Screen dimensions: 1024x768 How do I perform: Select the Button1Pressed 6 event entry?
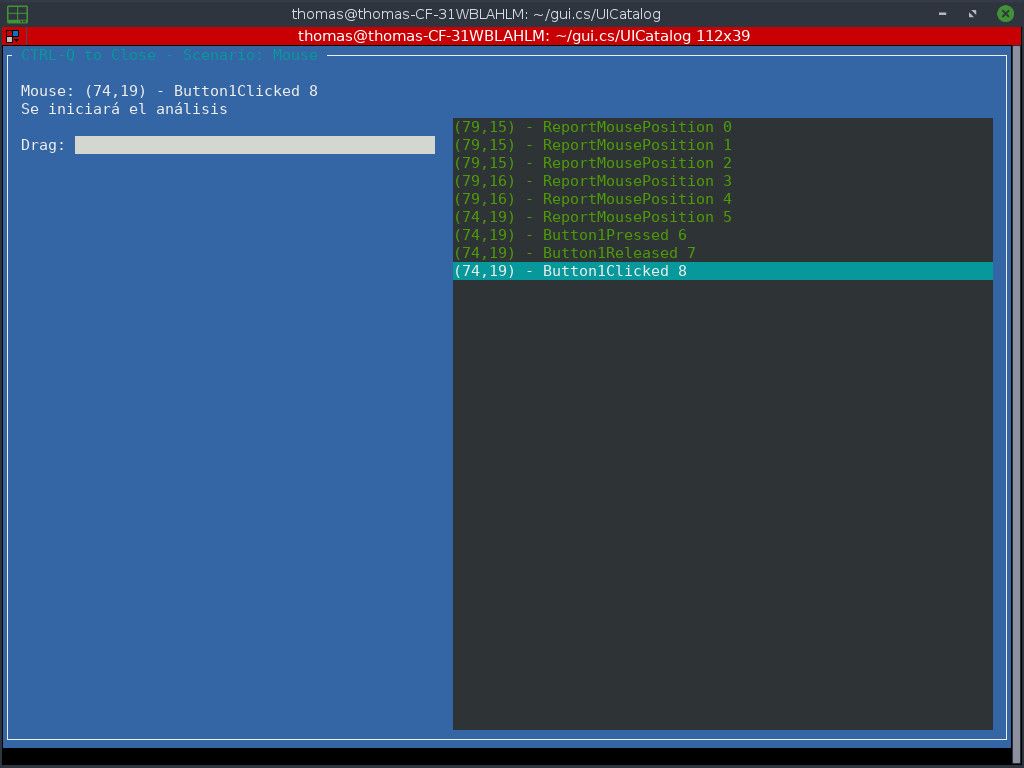click(570, 235)
